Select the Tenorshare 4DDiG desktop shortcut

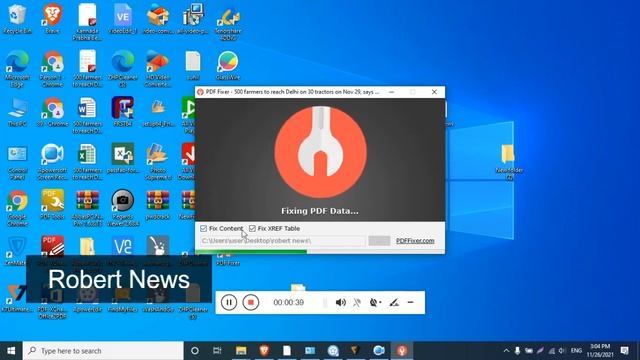click(x=228, y=22)
